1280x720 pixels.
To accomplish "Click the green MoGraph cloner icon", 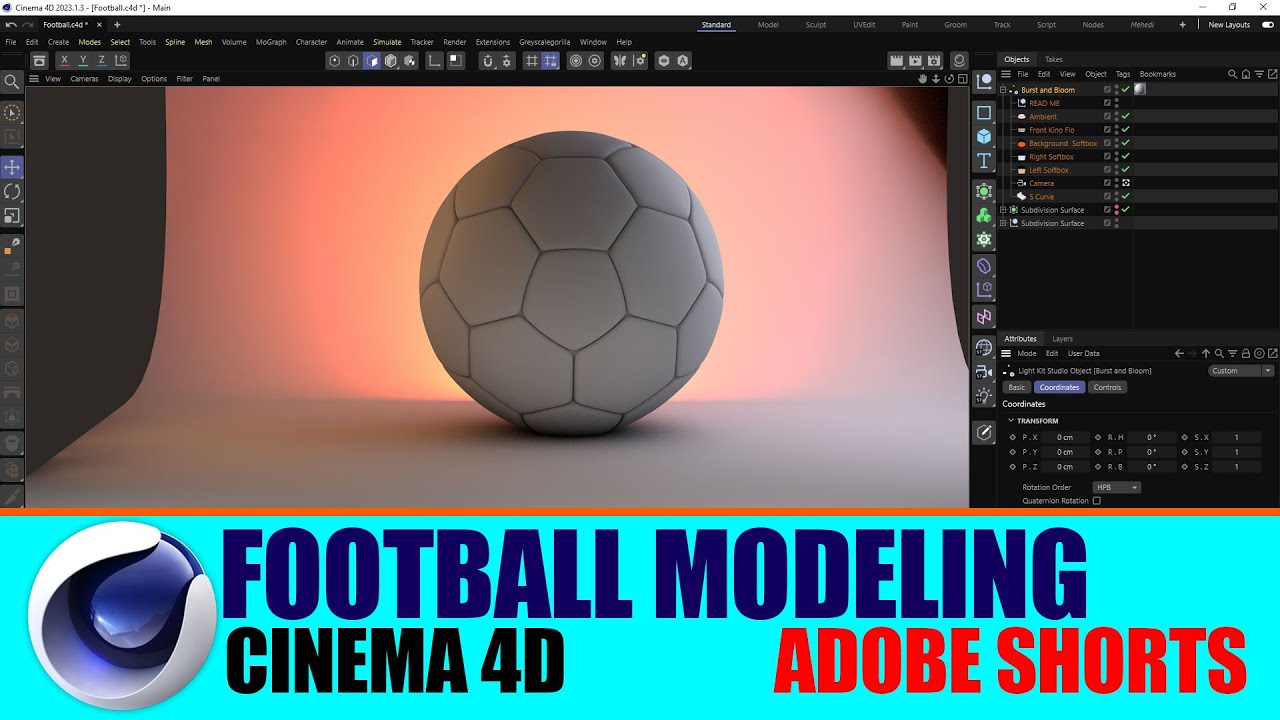I will pyautogui.click(x=984, y=216).
